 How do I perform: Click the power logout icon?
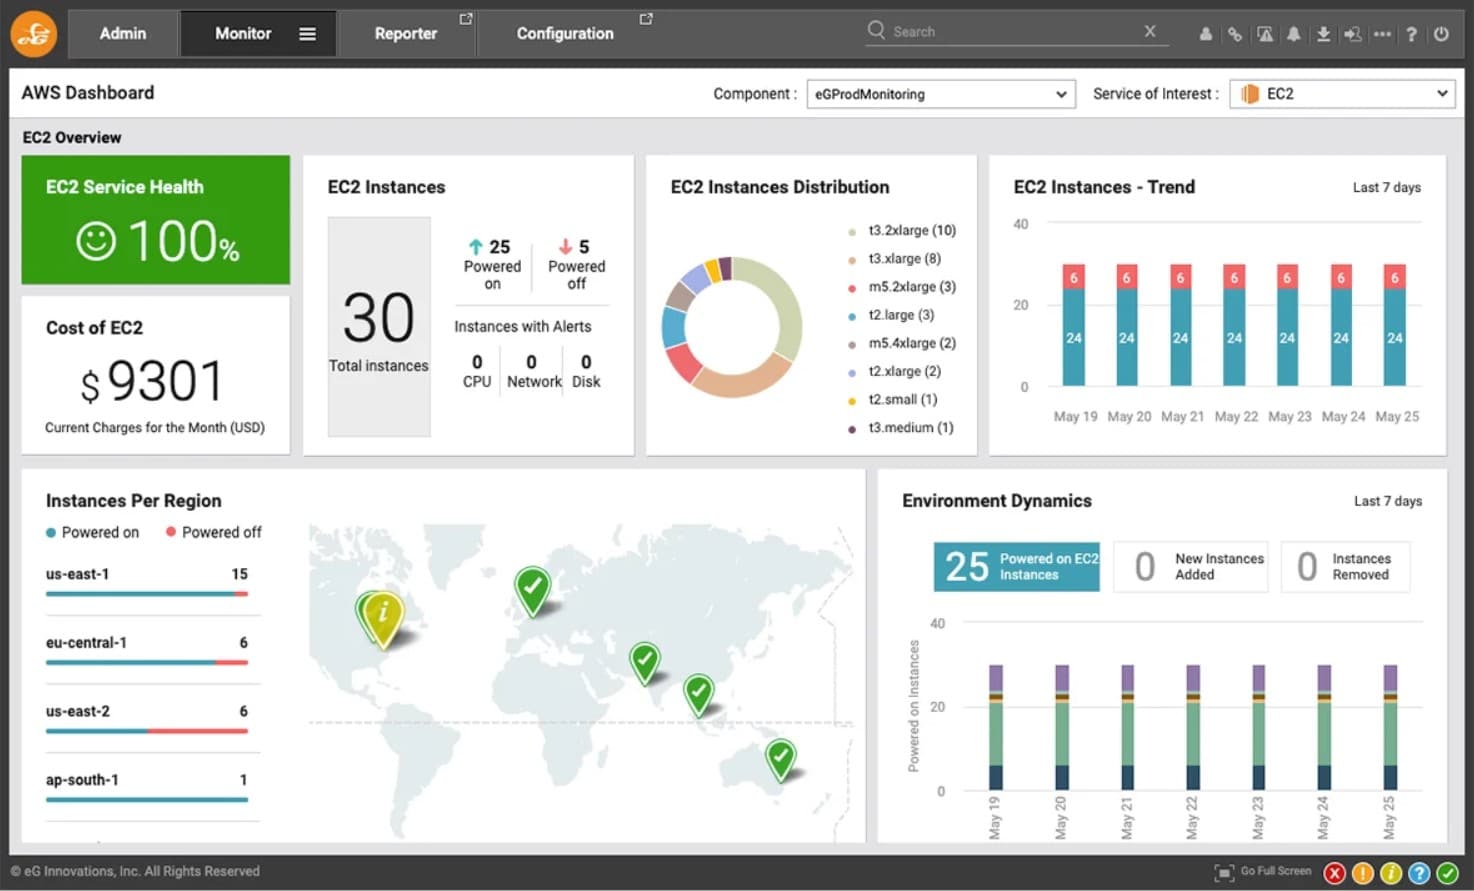(x=1441, y=34)
